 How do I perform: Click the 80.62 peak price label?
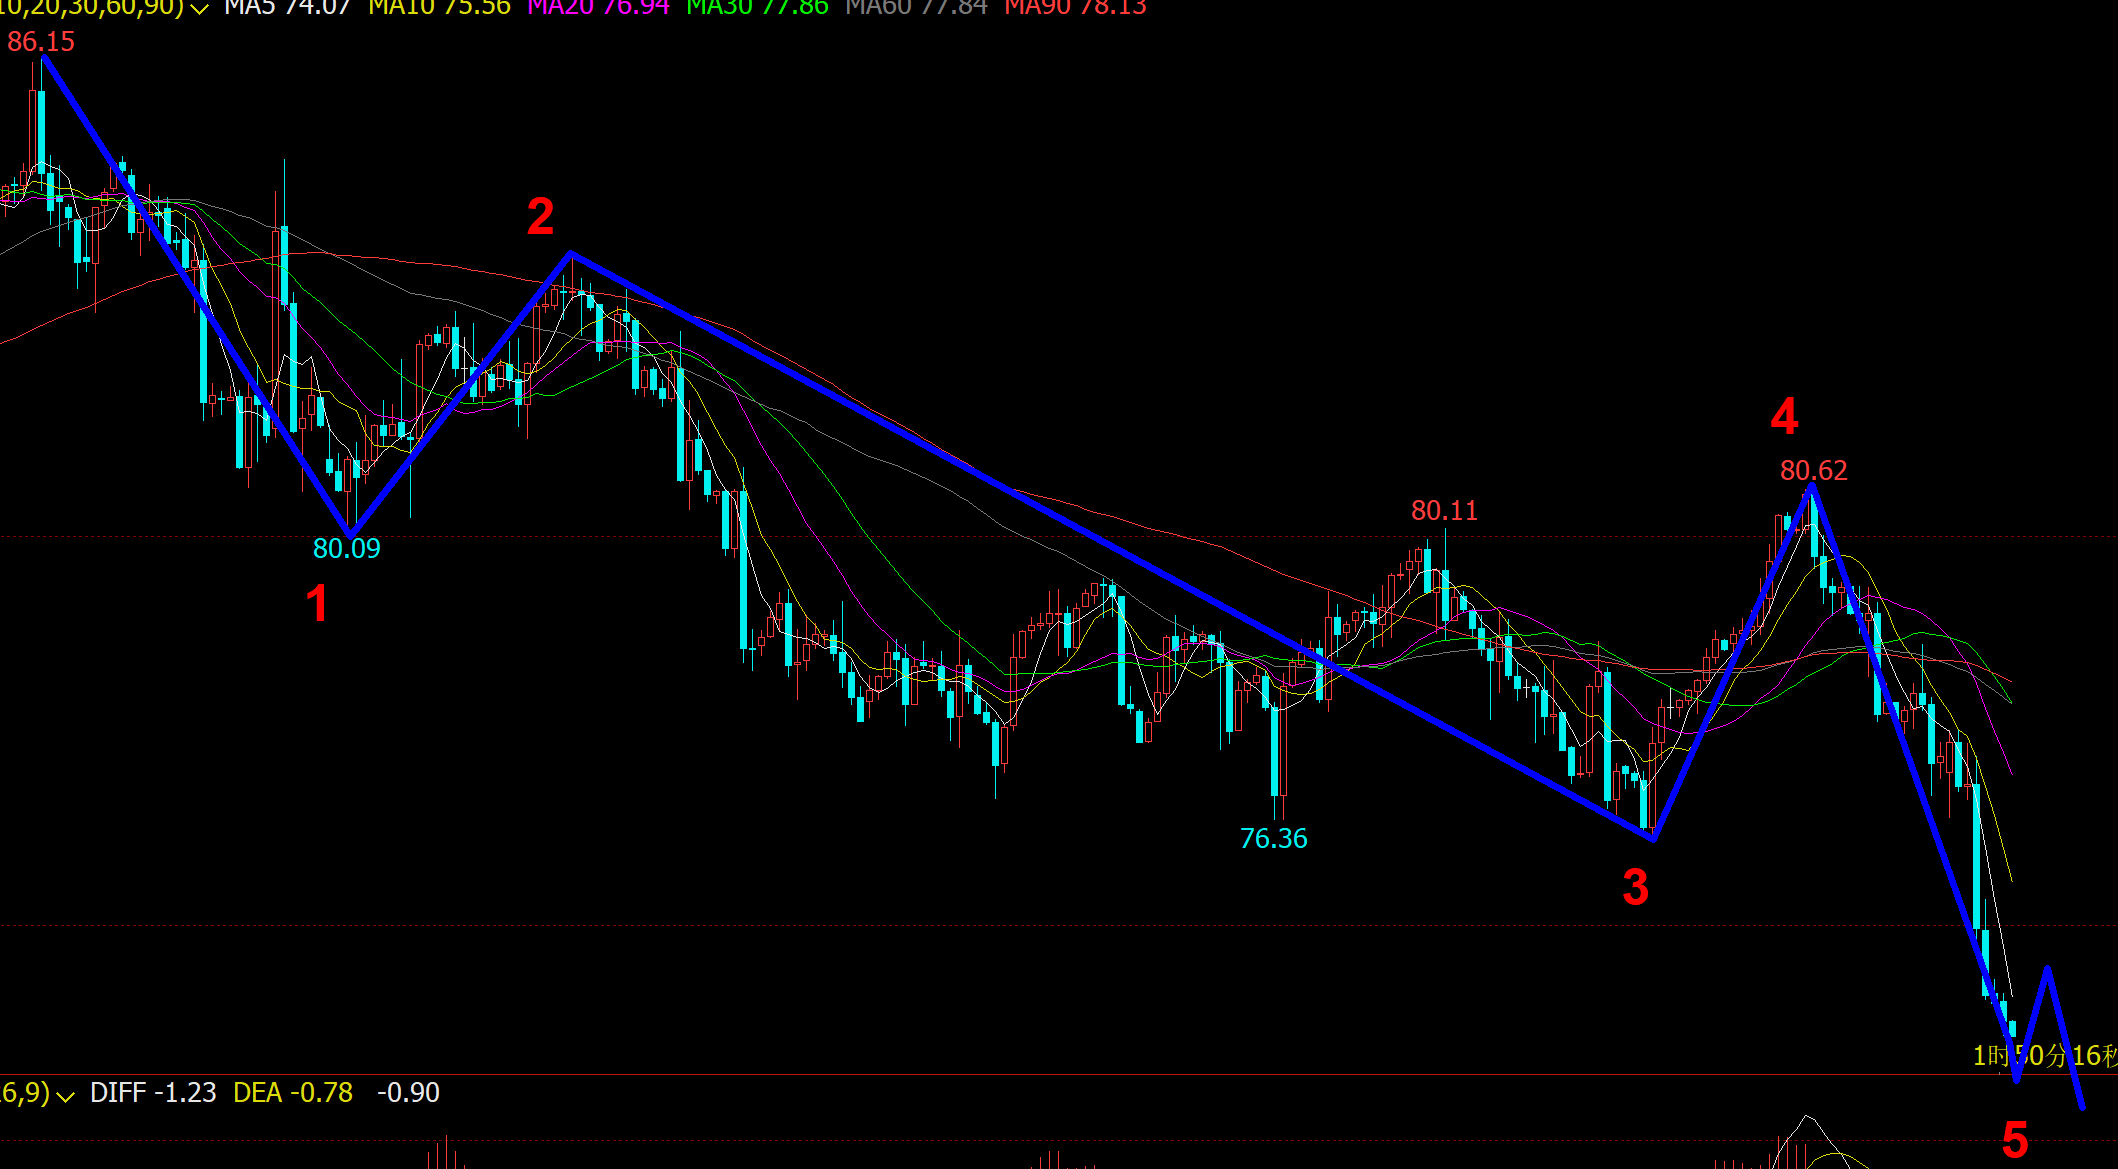1813,470
